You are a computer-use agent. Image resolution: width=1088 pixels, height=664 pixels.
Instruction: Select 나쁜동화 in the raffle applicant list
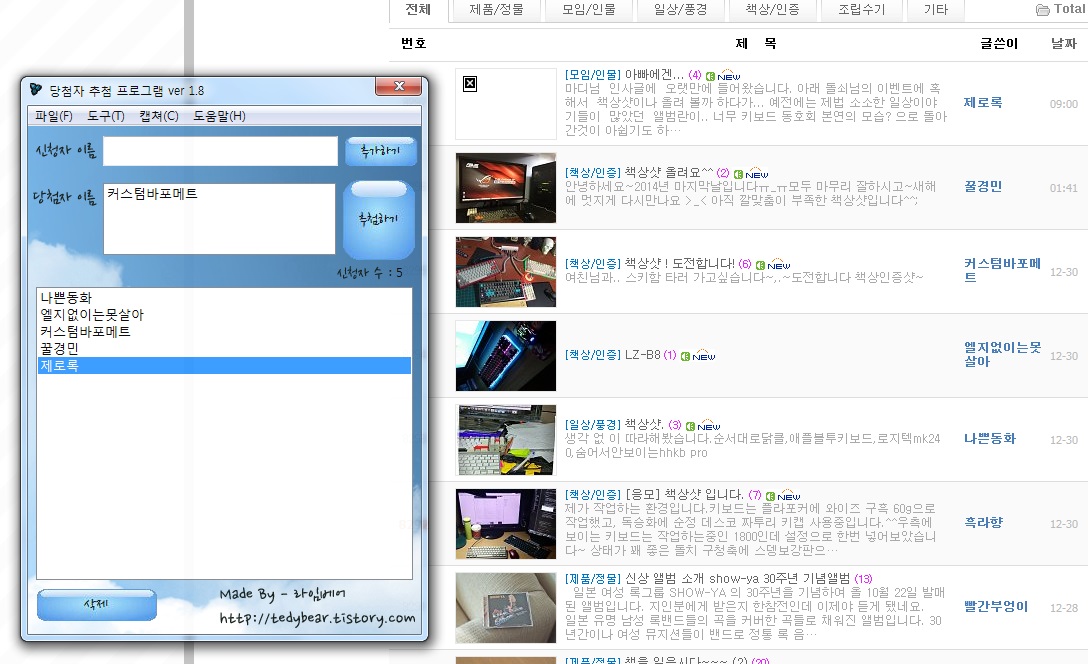pos(224,298)
